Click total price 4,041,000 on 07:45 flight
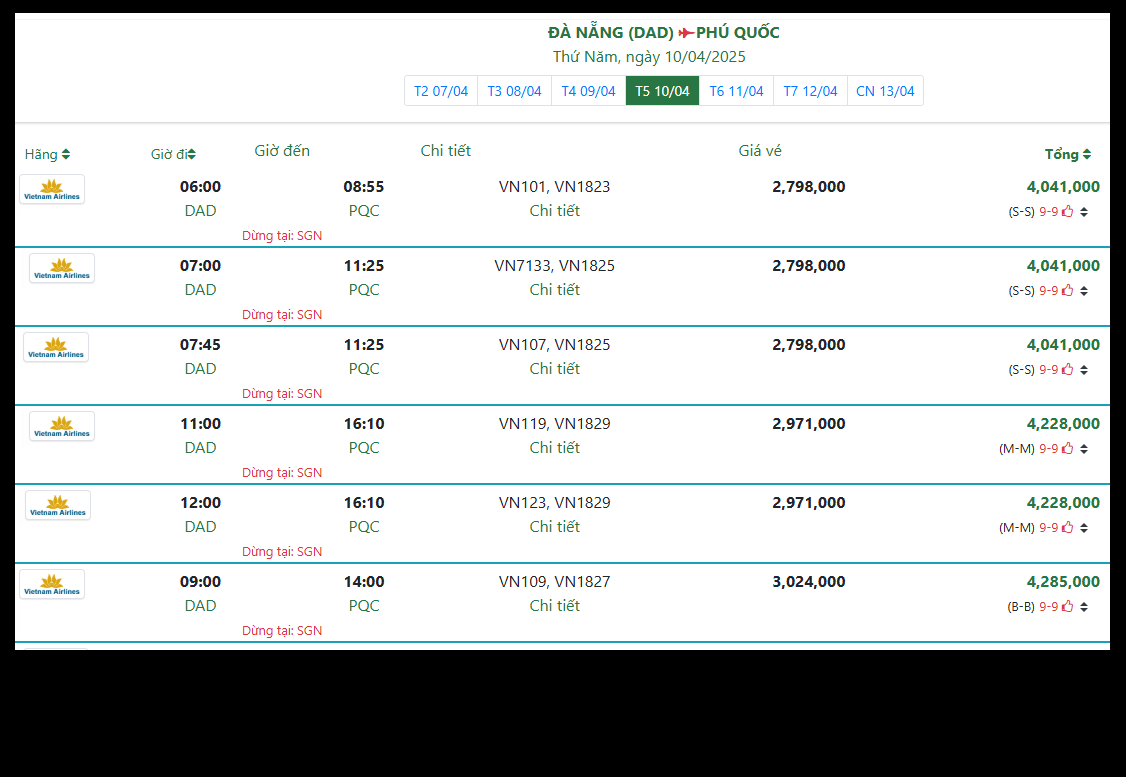 point(1062,345)
